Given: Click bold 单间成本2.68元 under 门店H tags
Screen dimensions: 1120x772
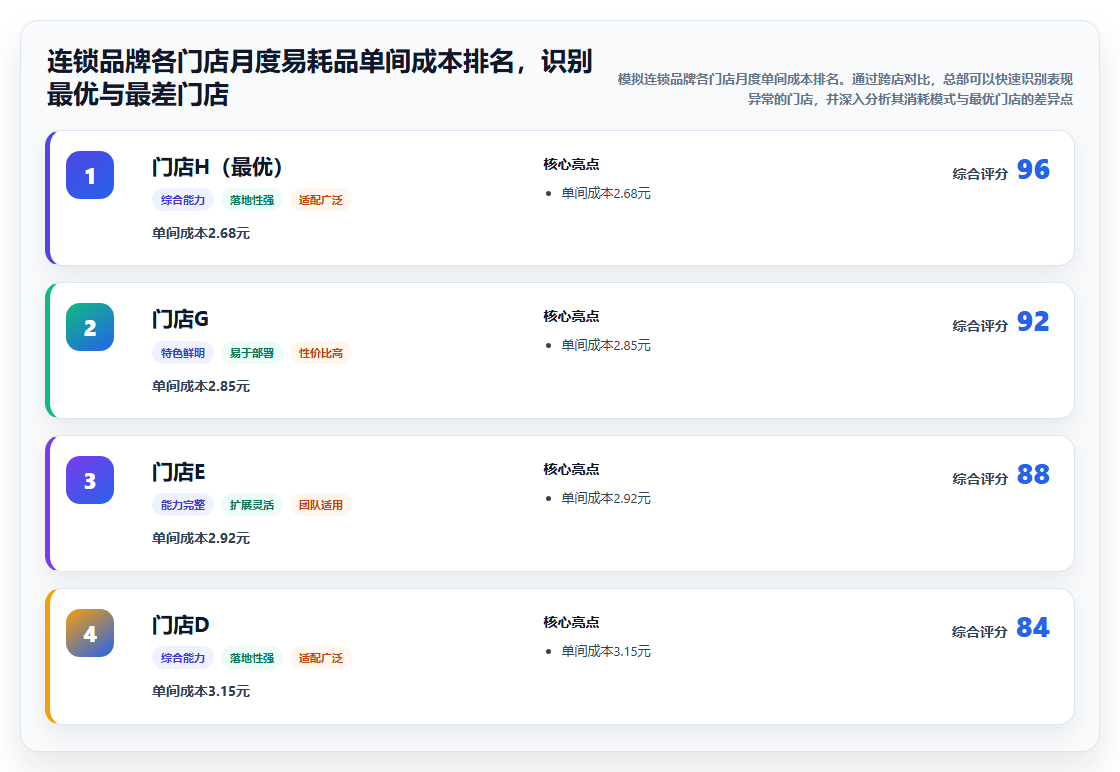Looking at the screenshot, I should pos(201,234).
